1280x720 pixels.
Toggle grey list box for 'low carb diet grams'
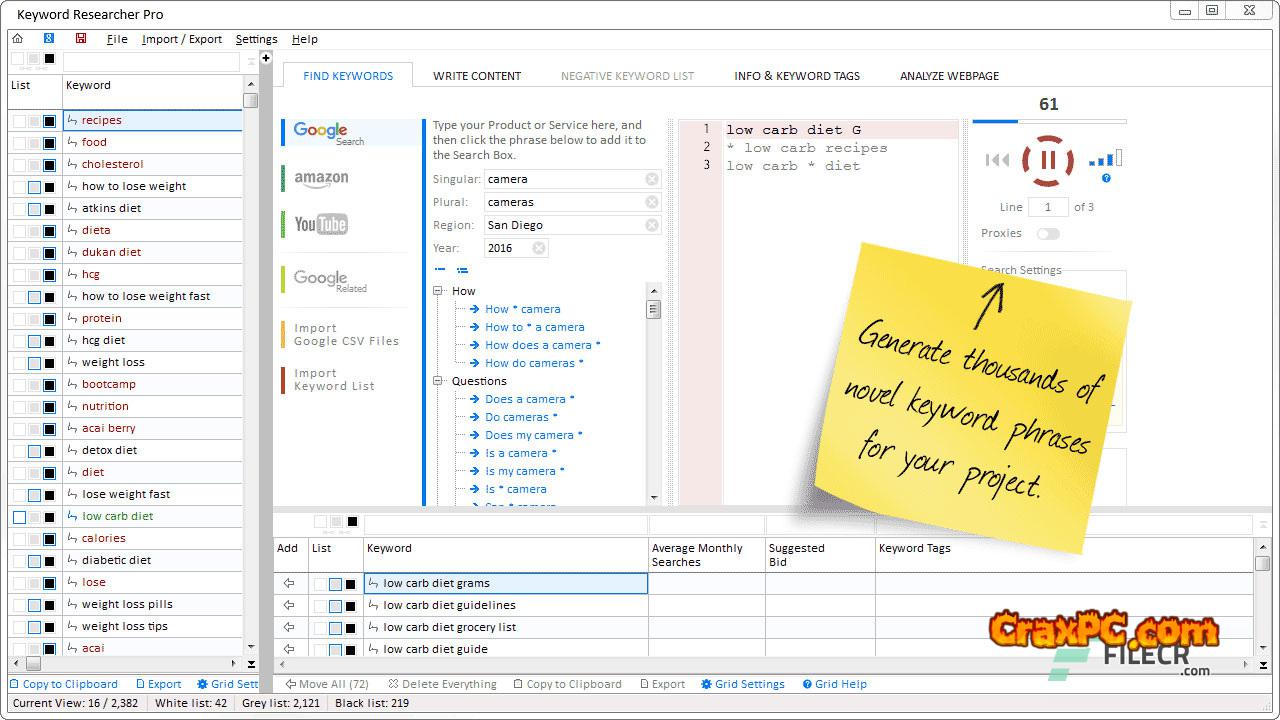pyautogui.click(x=335, y=584)
